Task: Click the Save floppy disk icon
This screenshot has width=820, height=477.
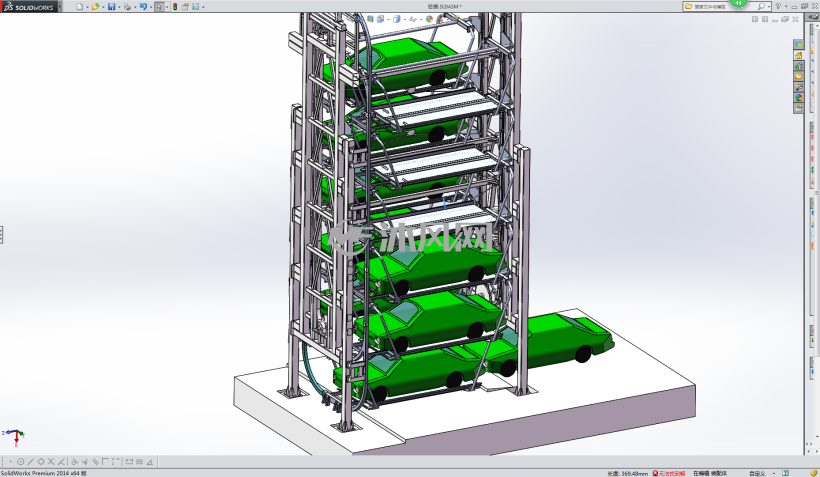Action: tap(111, 7)
